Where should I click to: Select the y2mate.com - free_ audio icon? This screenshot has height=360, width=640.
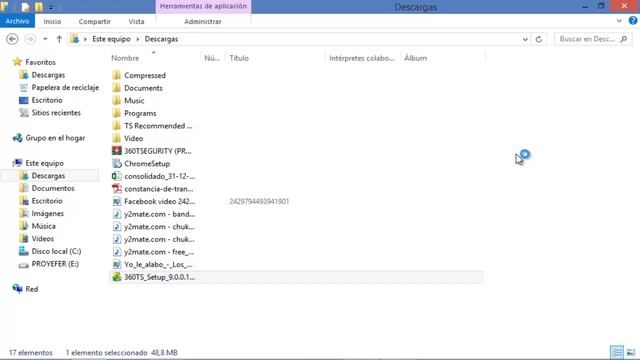click(117, 252)
